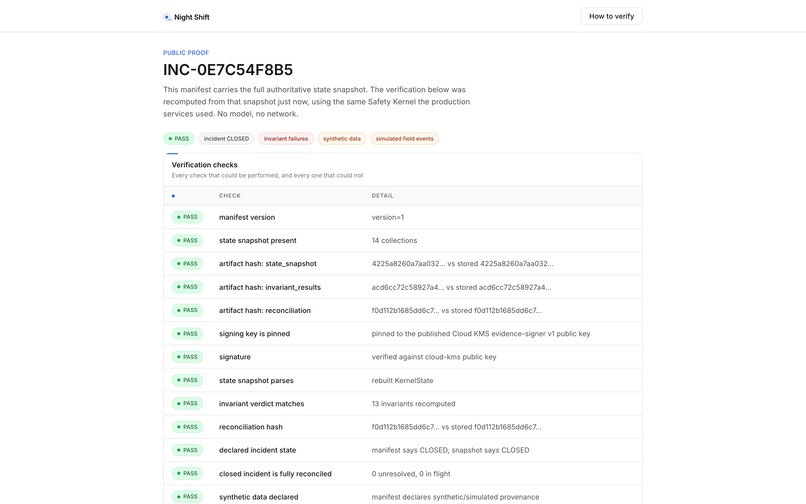Select the artifact hash: reconciliation check name
Image resolution: width=806 pixels, height=504 pixels.
tap(265, 310)
